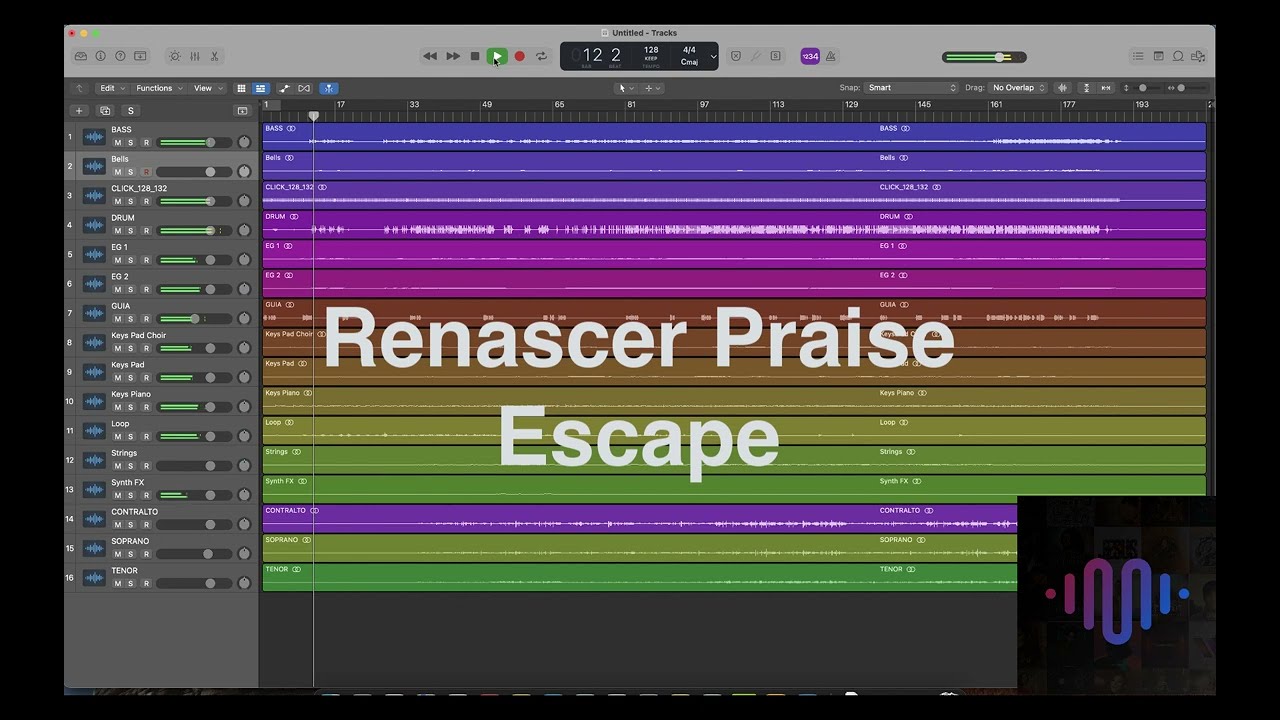
Task: Open the LCD display mode dropdown arrow
Action: pyautogui.click(x=713, y=56)
